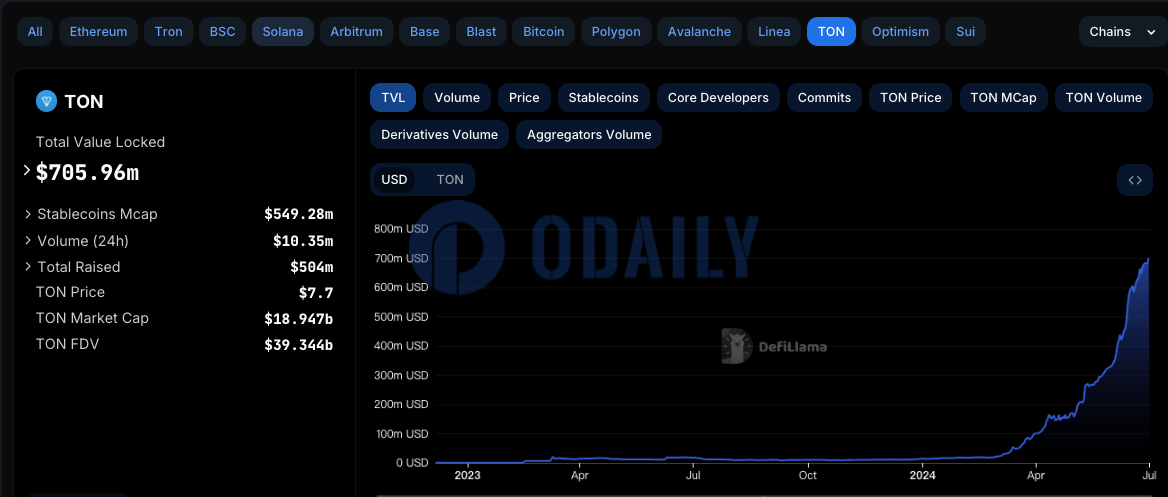Click the 800m USD axis label
This screenshot has height=497, width=1168.
pyautogui.click(x=402, y=229)
